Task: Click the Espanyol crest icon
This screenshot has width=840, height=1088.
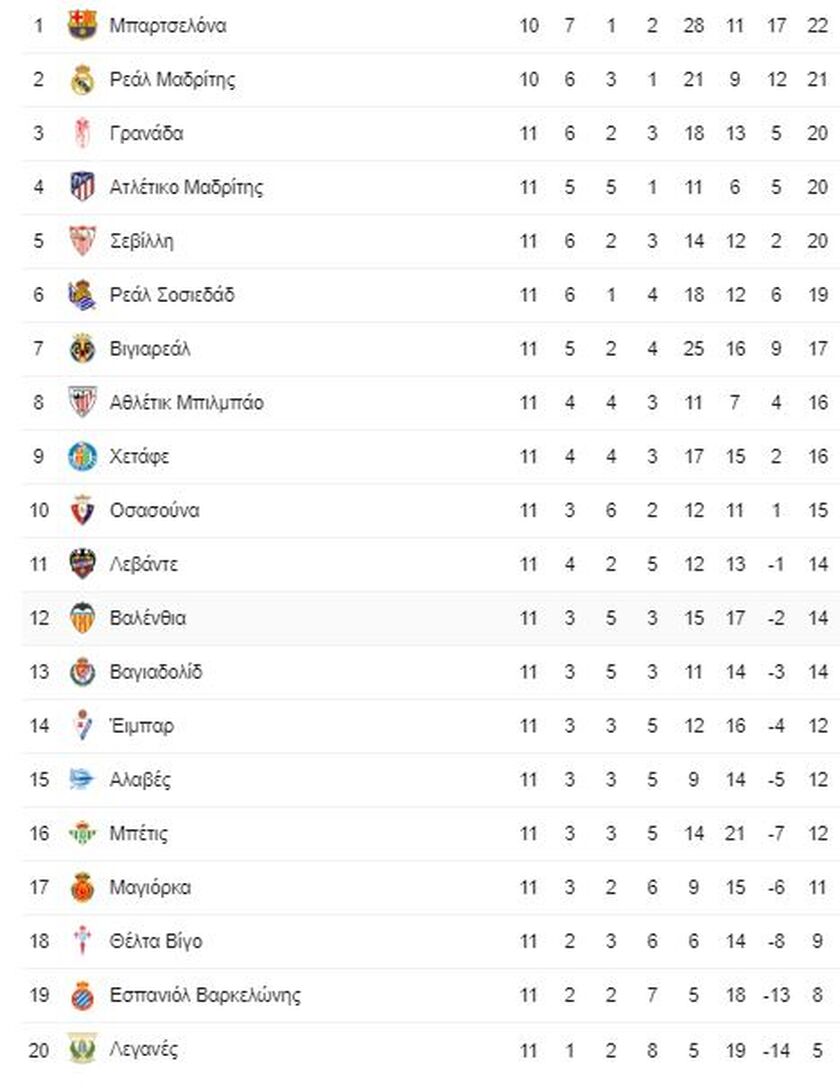Action: (x=83, y=995)
